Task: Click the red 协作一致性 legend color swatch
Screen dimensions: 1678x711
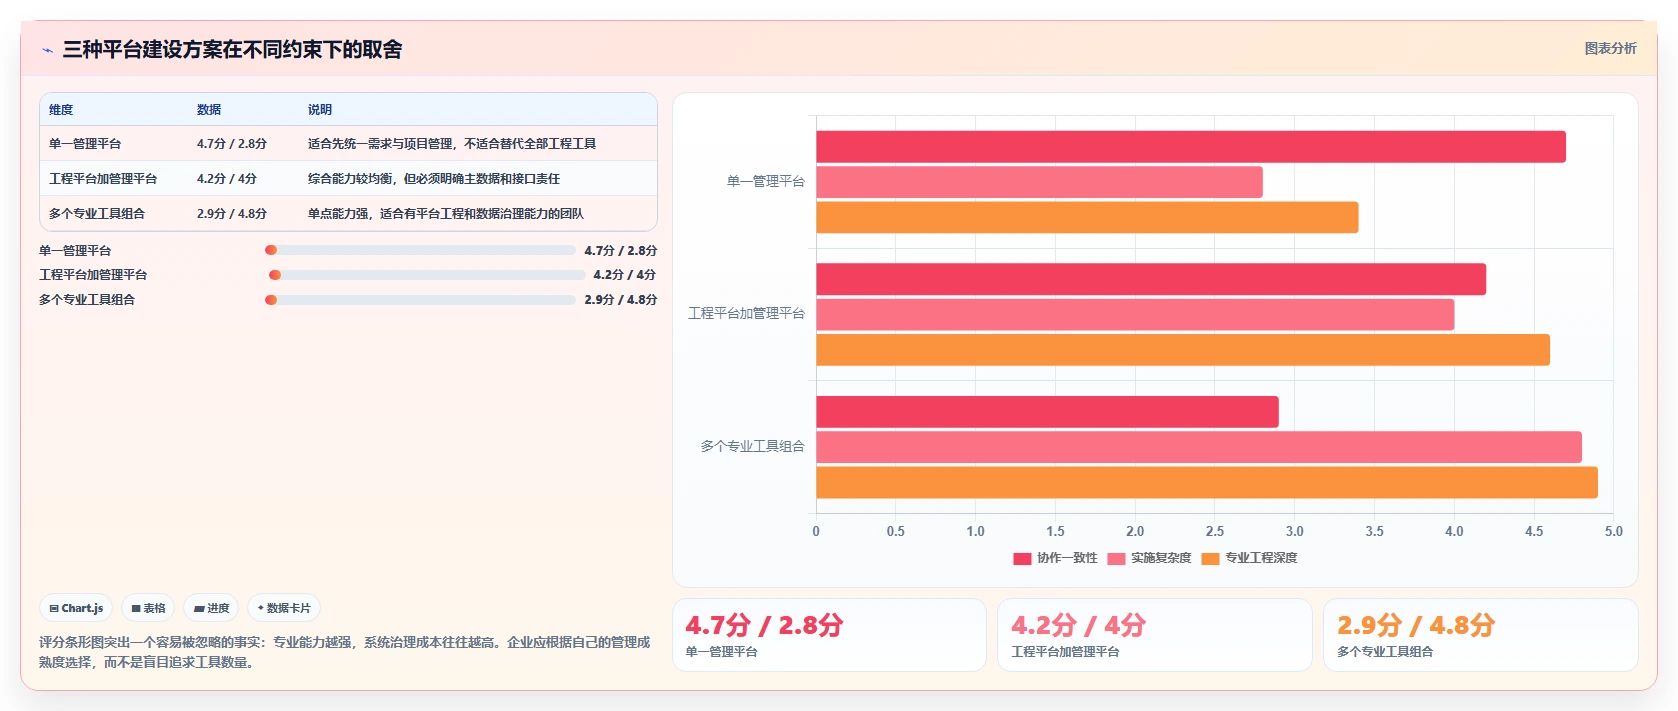Action: point(1022,559)
